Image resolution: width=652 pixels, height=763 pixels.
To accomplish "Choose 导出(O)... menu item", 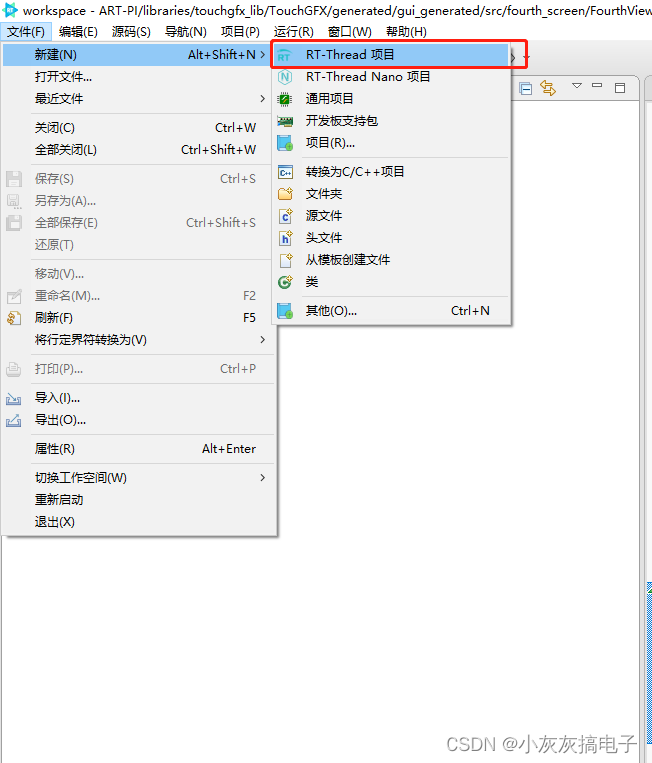I will pyautogui.click(x=138, y=420).
